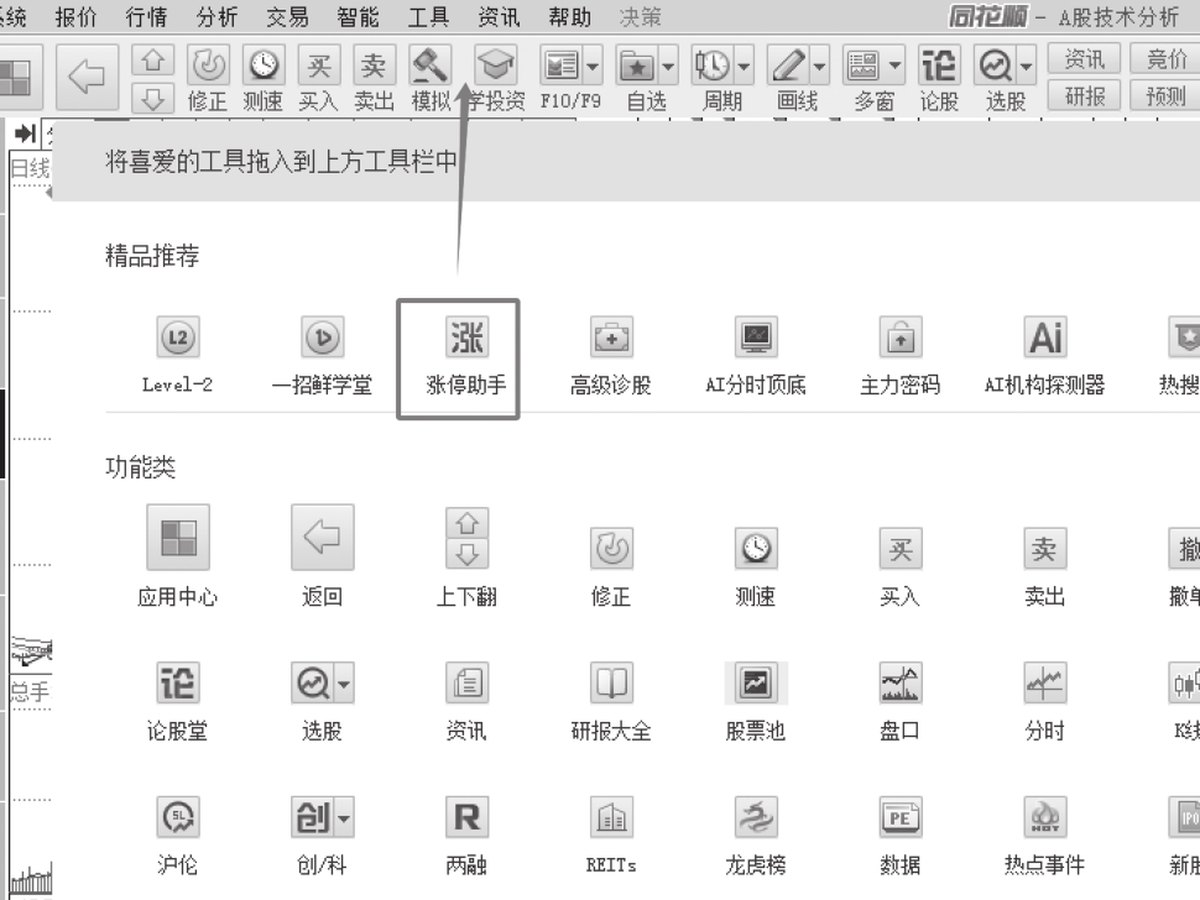Image resolution: width=1200 pixels, height=900 pixels.
Task: Select the 一招鲜学堂 tool icon
Action: (322, 339)
